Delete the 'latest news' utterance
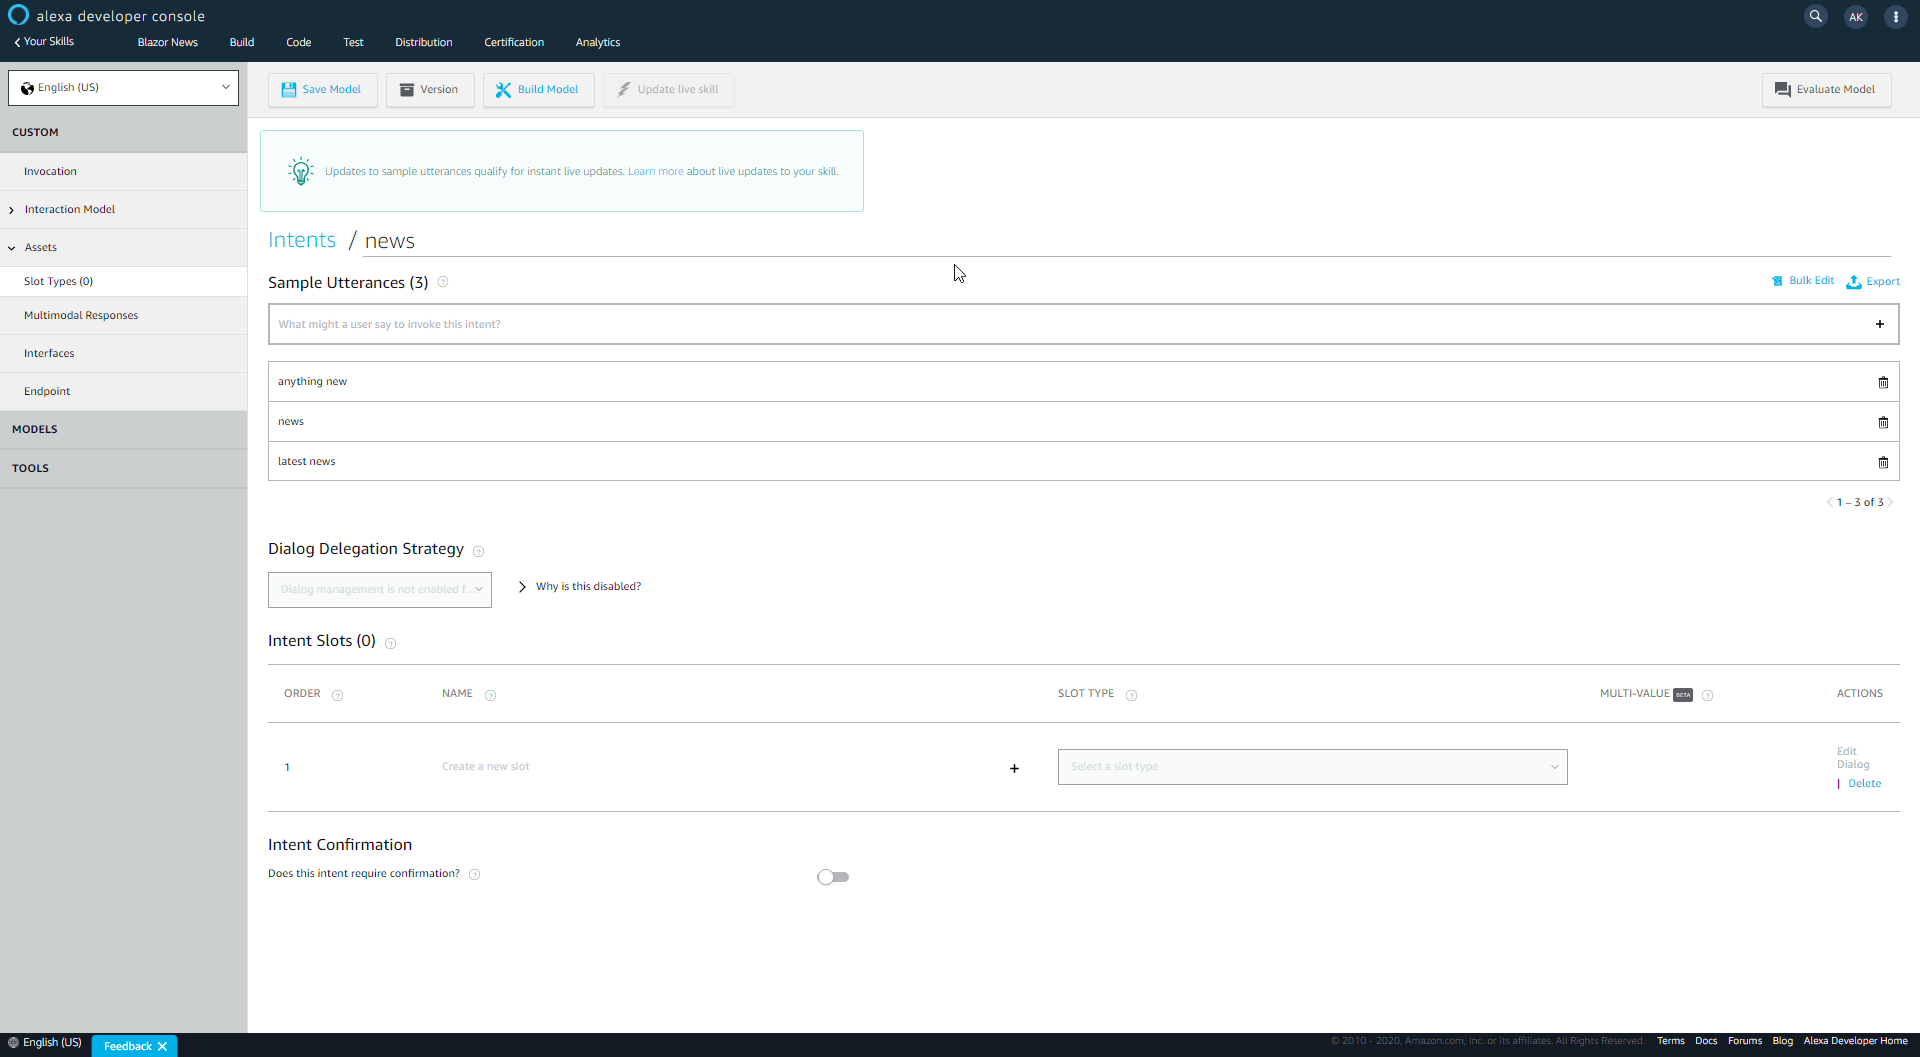This screenshot has height=1057, width=1920. [x=1883, y=462]
